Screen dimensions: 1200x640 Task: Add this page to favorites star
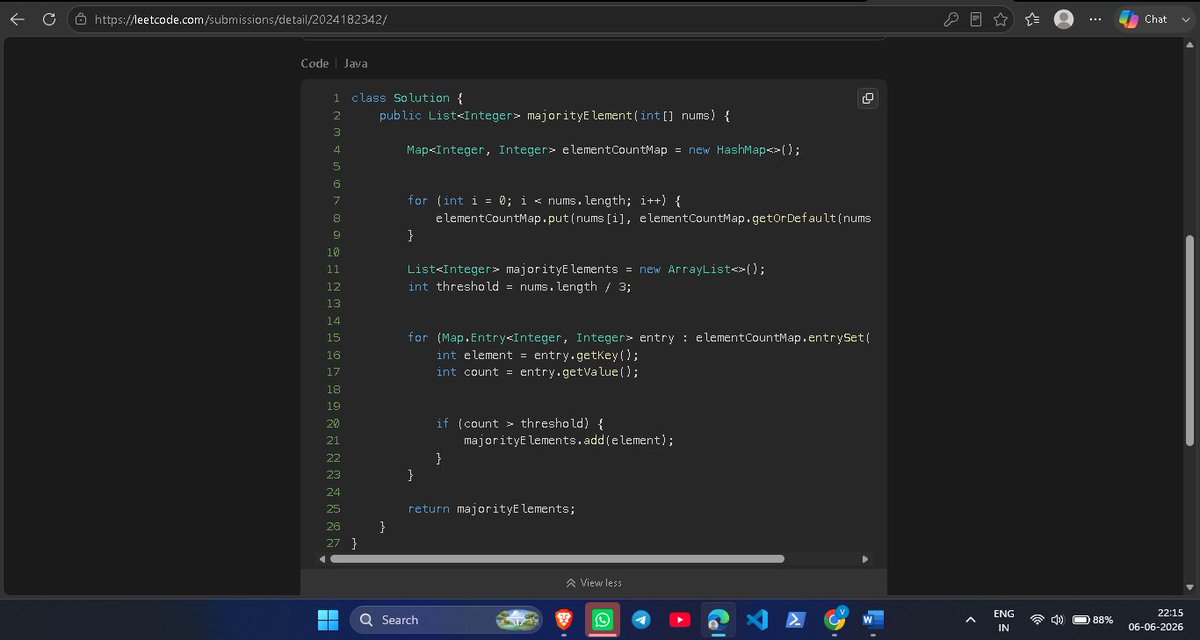1000,19
